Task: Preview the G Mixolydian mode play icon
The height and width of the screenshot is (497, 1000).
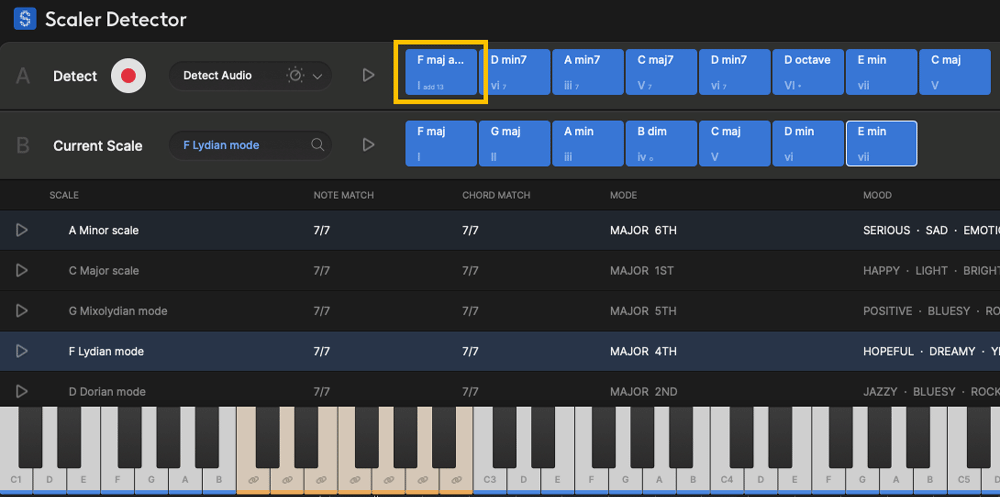Action: click(x=22, y=311)
